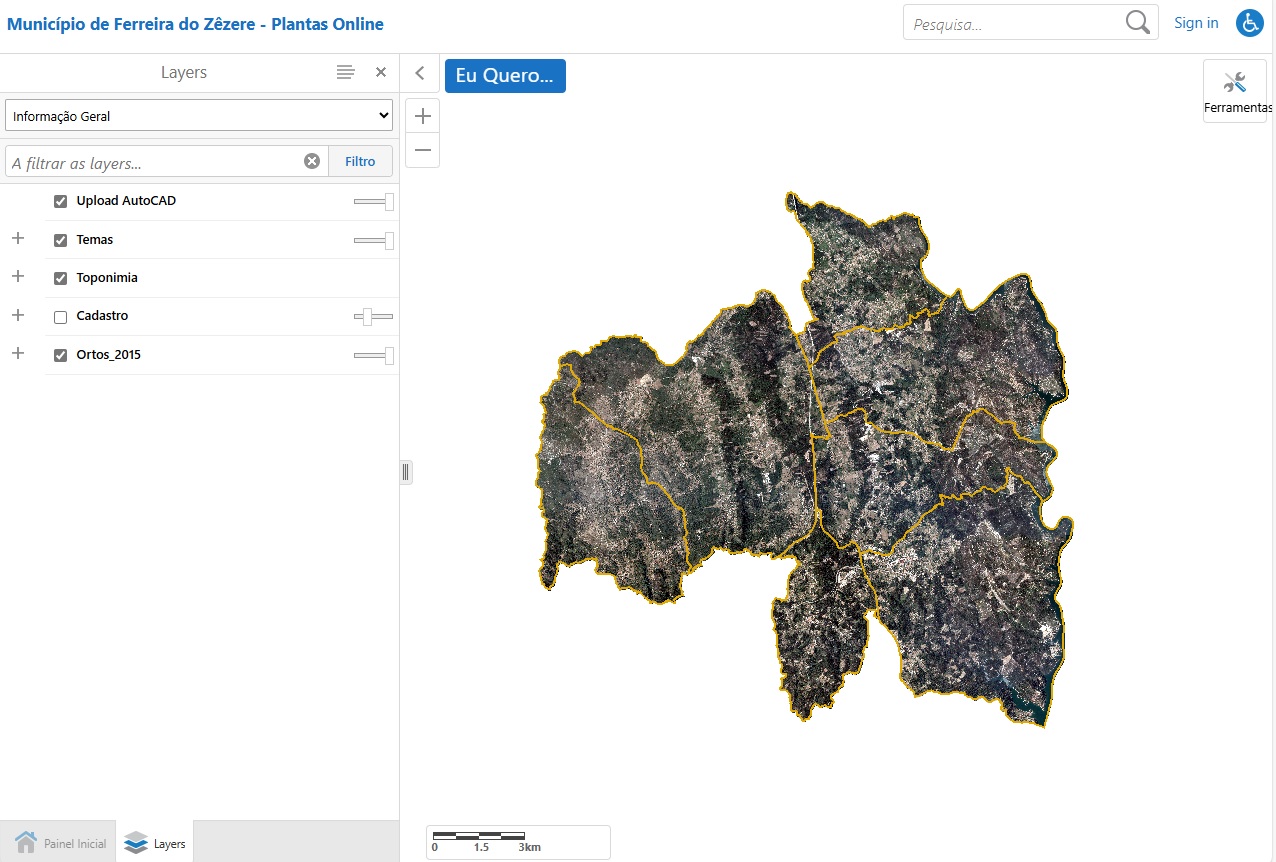This screenshot has width=1276, height=862.
Task: Switch to the Painel Inicial tab
Action: click(x=61, y=843)
